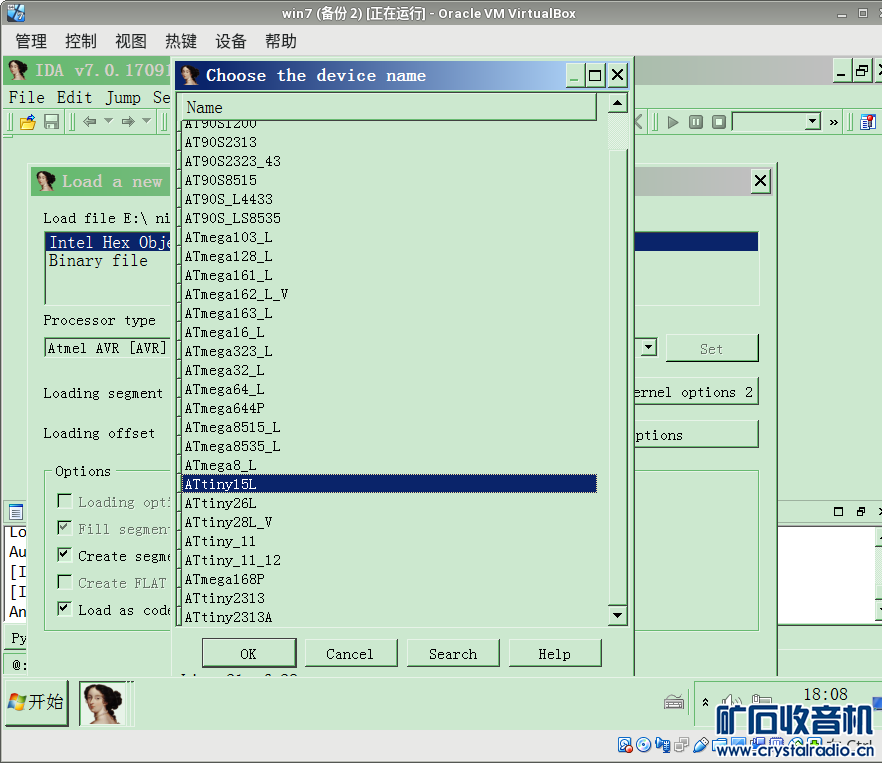
Task: Click the IDA portrait icon in taskbar
Action: [107, 703]
